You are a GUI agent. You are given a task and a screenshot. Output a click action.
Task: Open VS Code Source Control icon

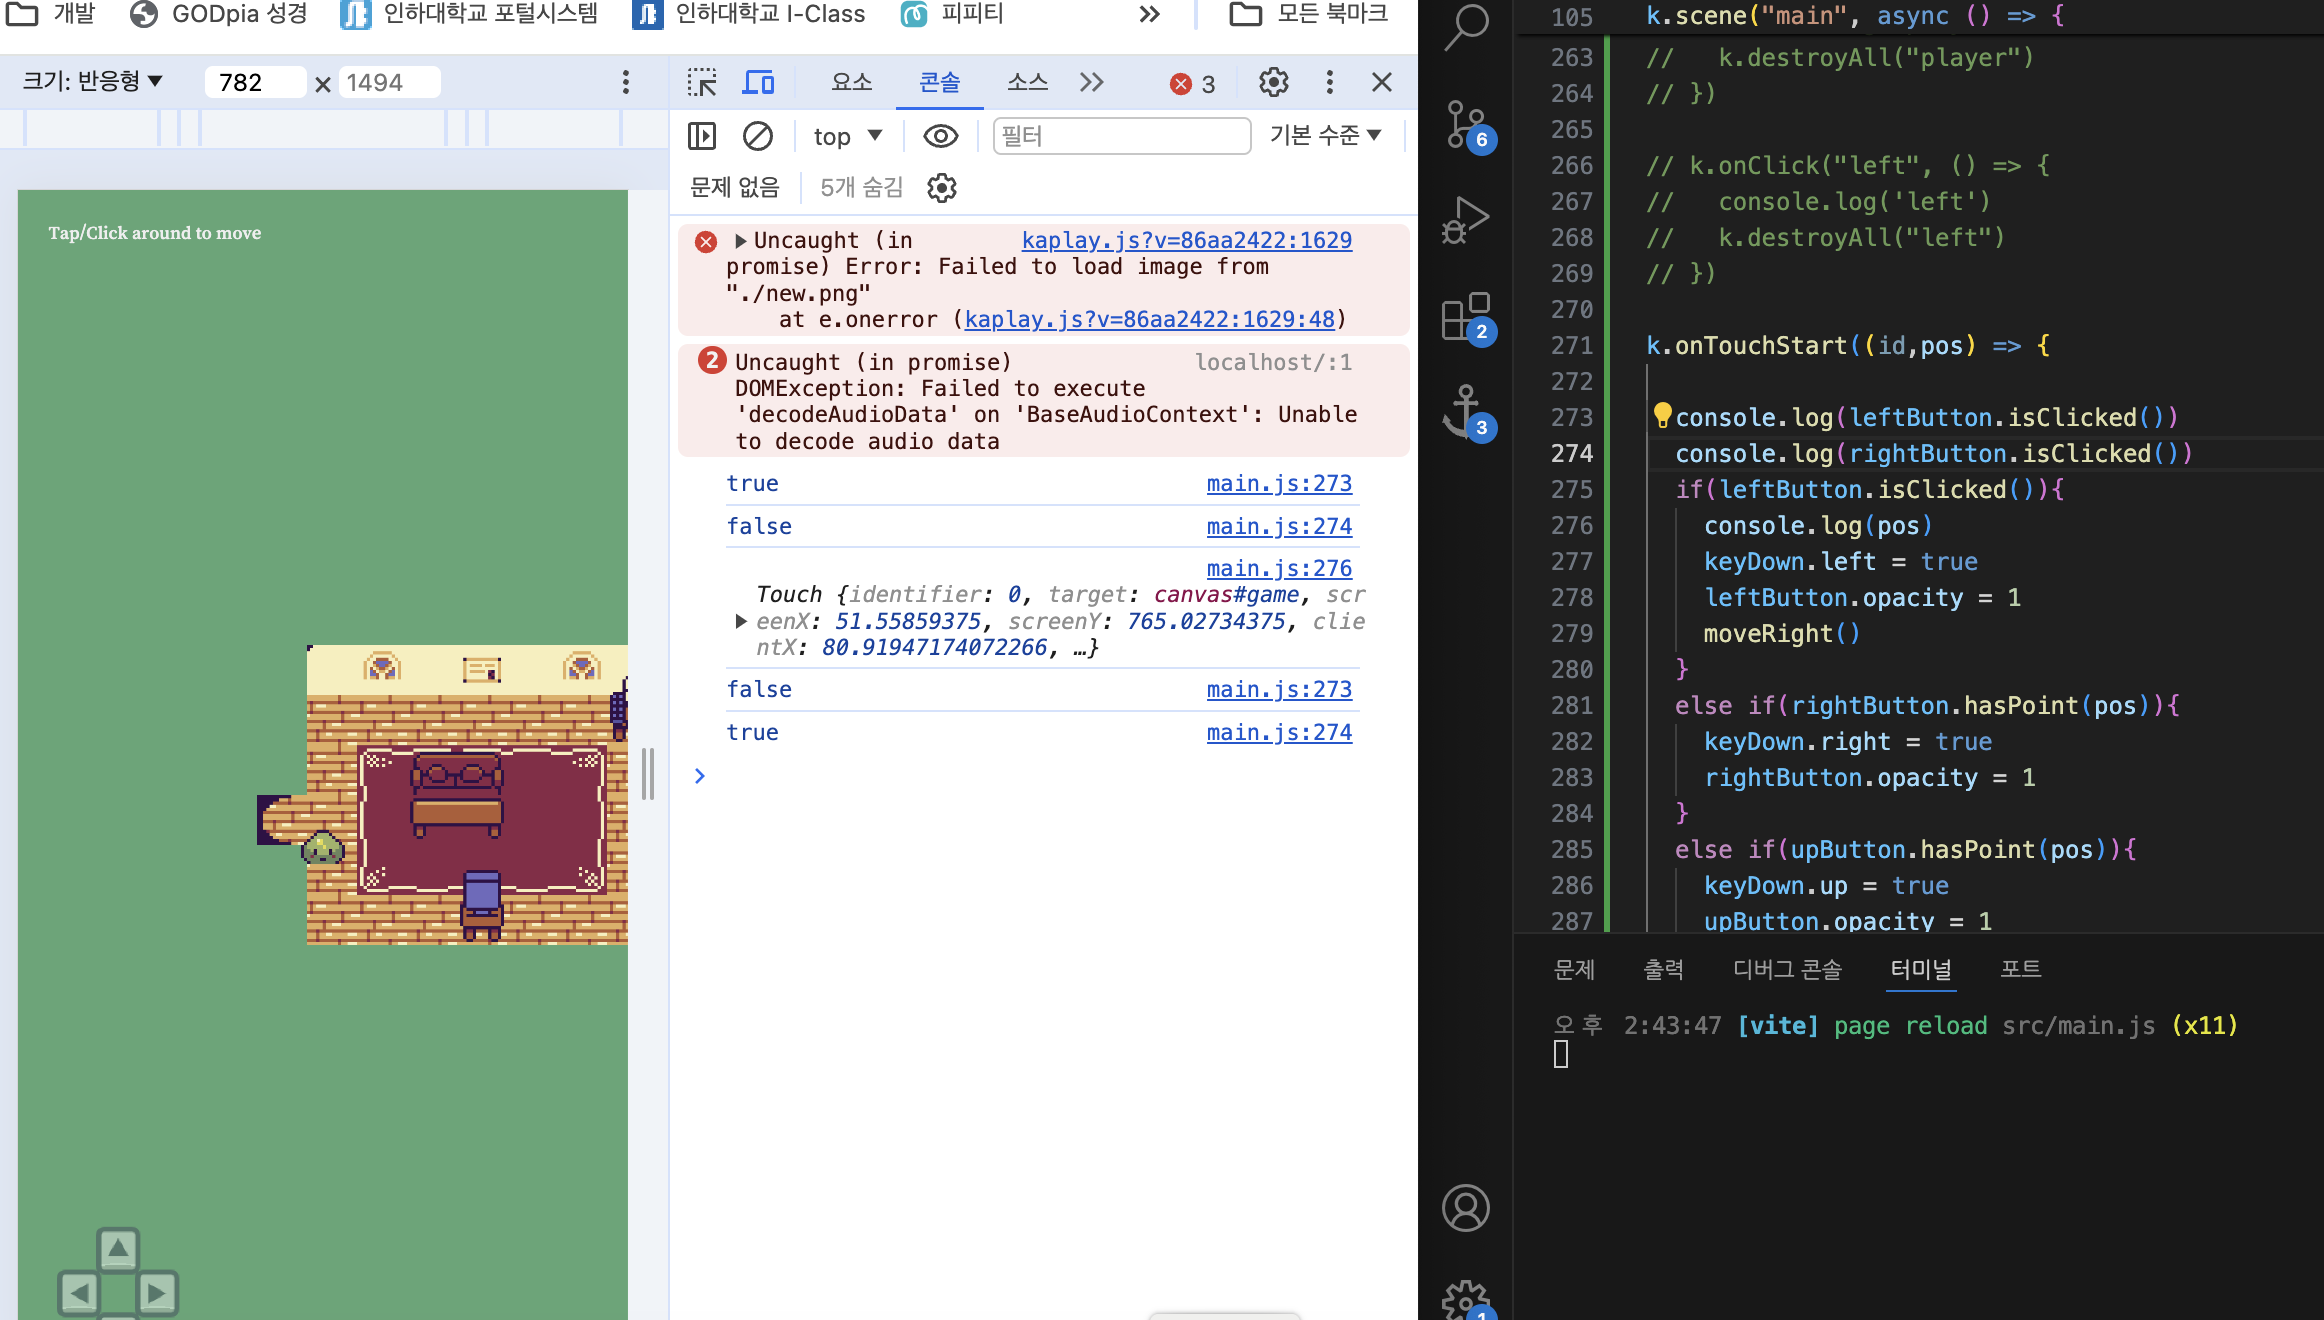(x=1465, y=124)
